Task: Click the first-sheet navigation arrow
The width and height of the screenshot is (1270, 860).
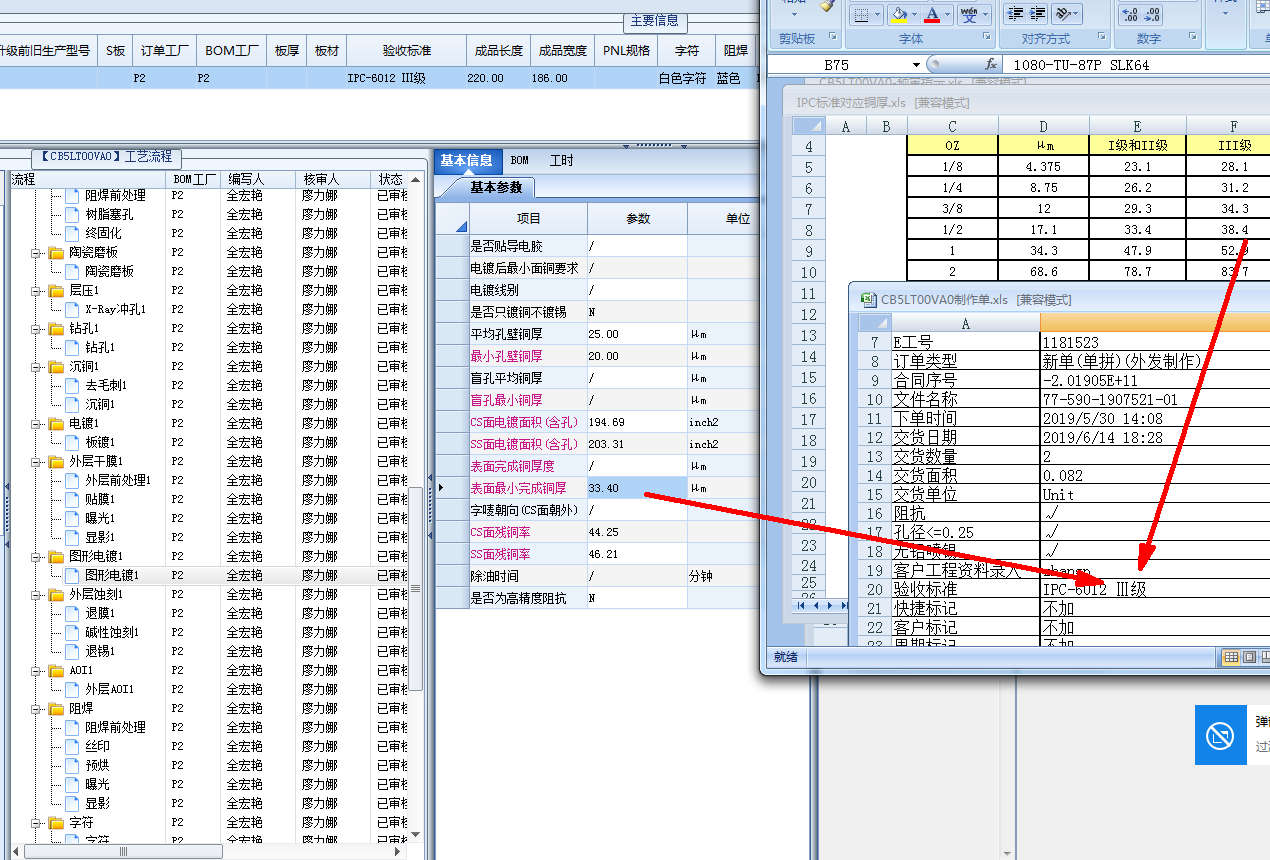Action: pyautogui.click(x=802, y=606)
